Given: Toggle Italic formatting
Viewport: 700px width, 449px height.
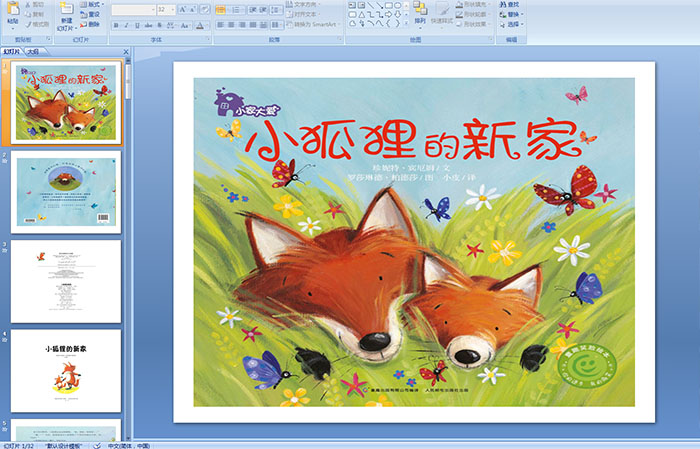Looking at the screenshot, I should [x=126, y=25].
